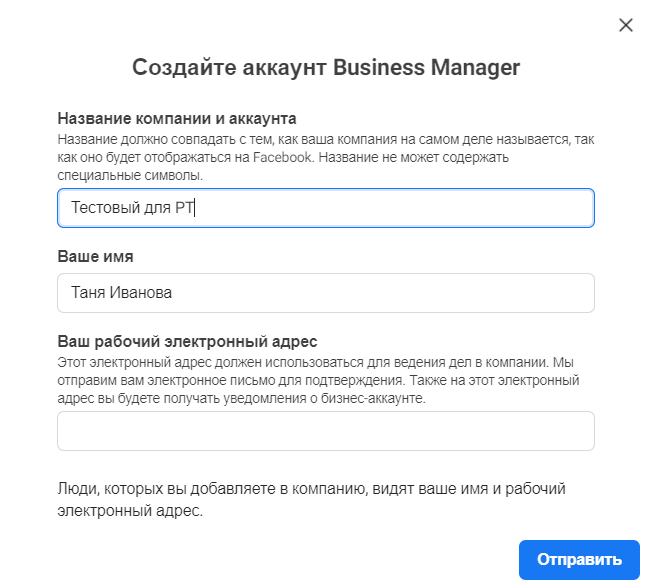Click the company name input field
This screenshot has height=583, width=655.
(326, 208)
